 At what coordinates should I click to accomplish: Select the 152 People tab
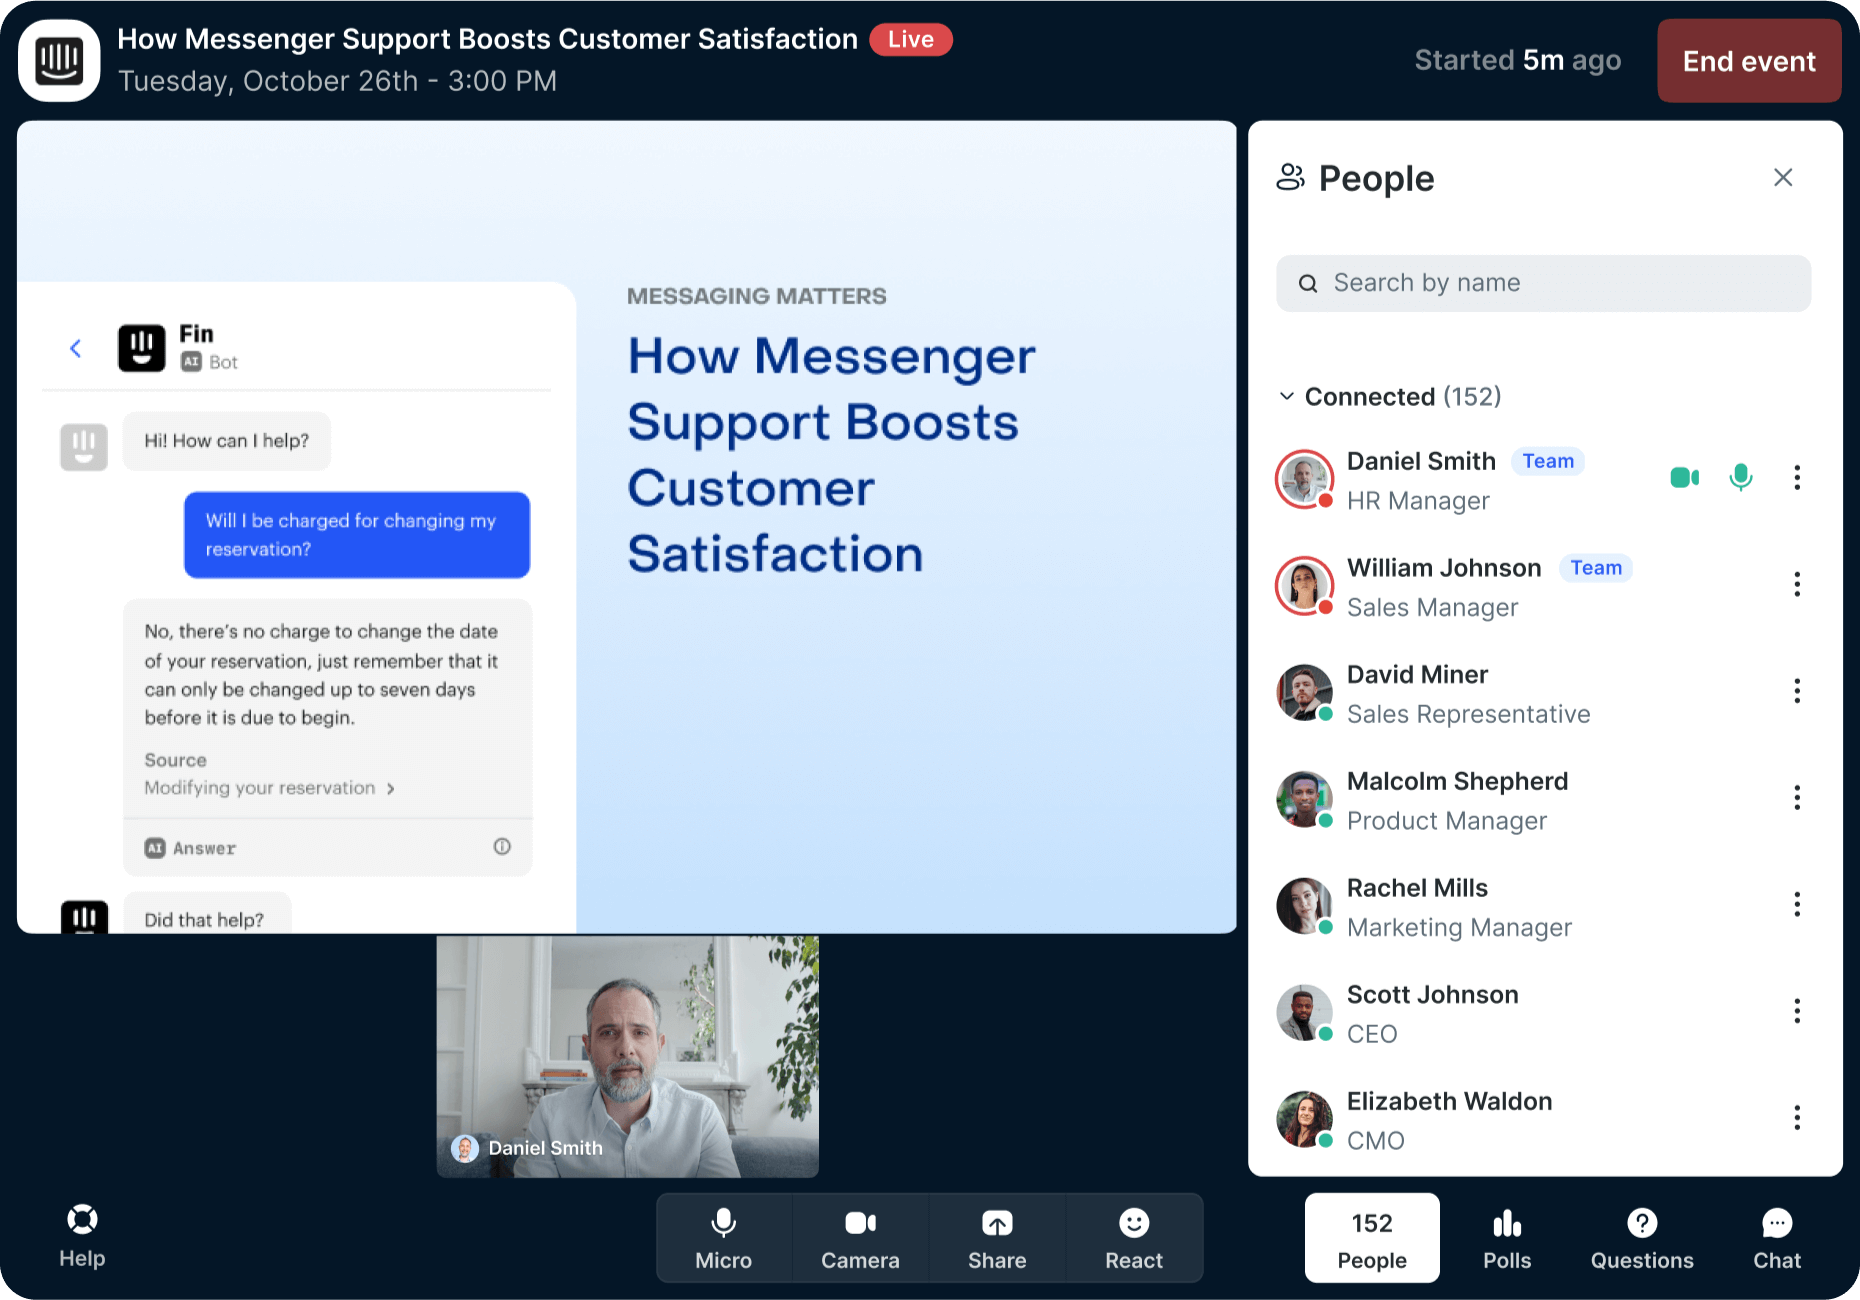[x=1371, y=1238]
